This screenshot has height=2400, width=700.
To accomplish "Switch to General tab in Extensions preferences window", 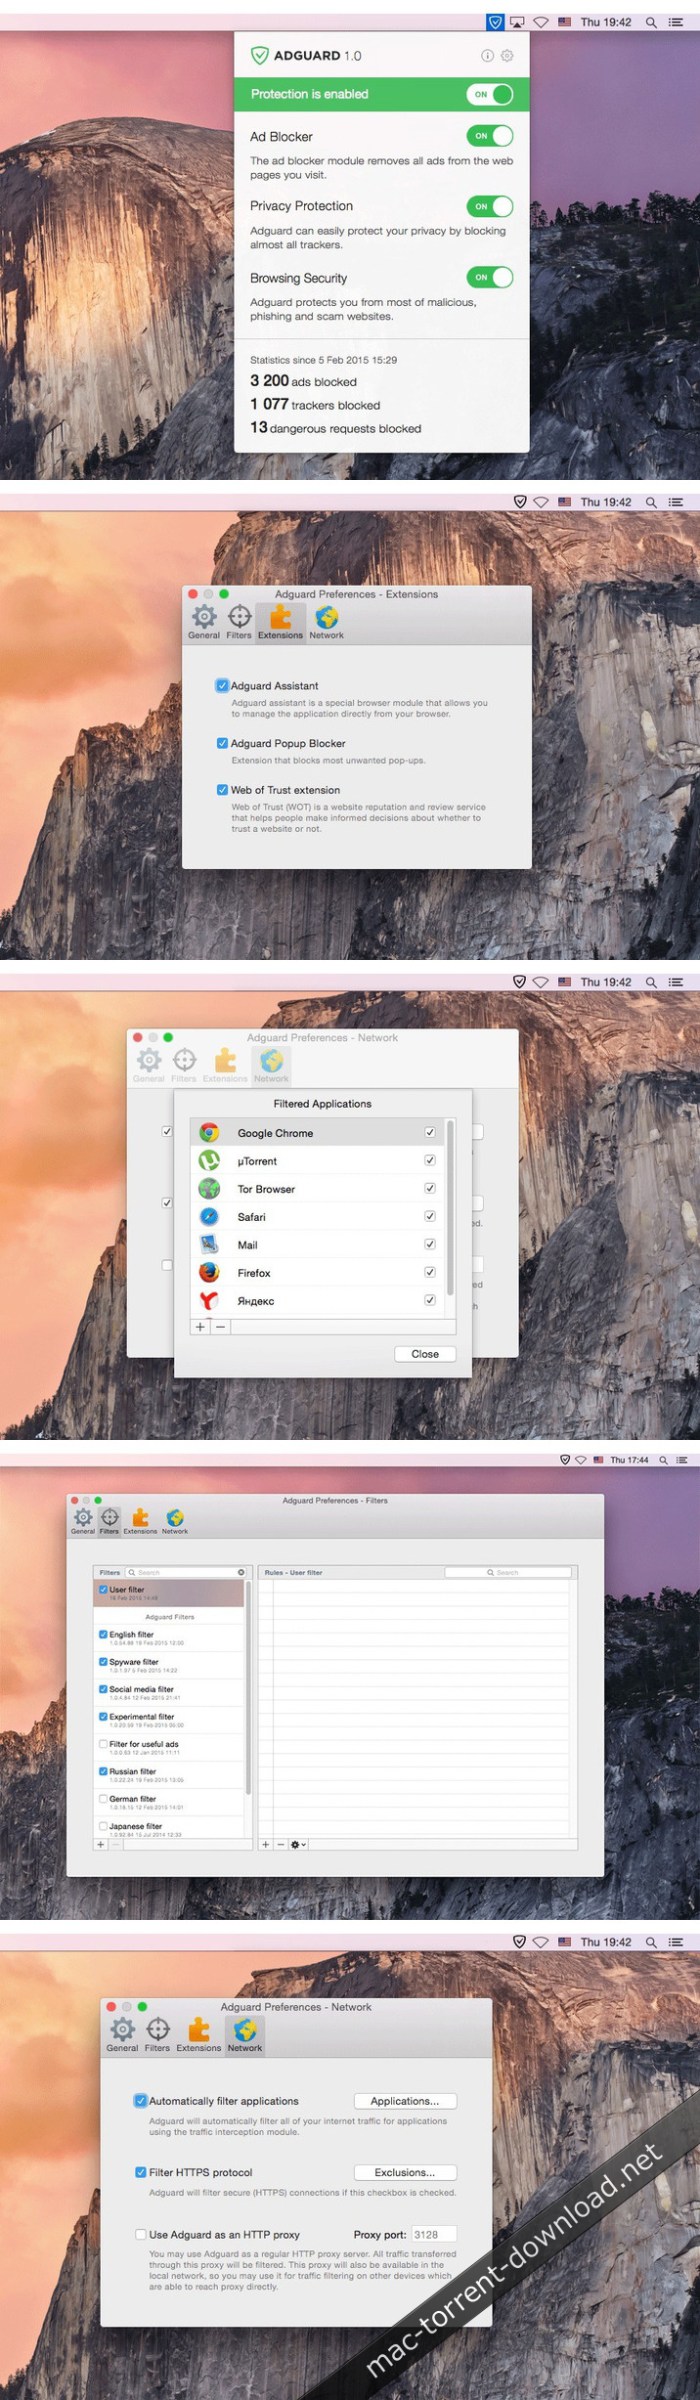I will (x=204, y=621).
